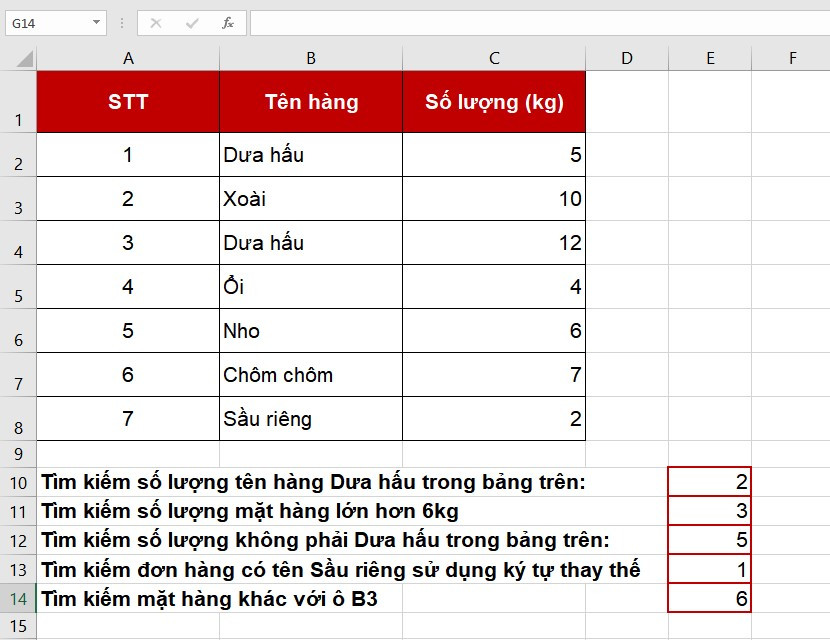Select column A header

(128, 58)
